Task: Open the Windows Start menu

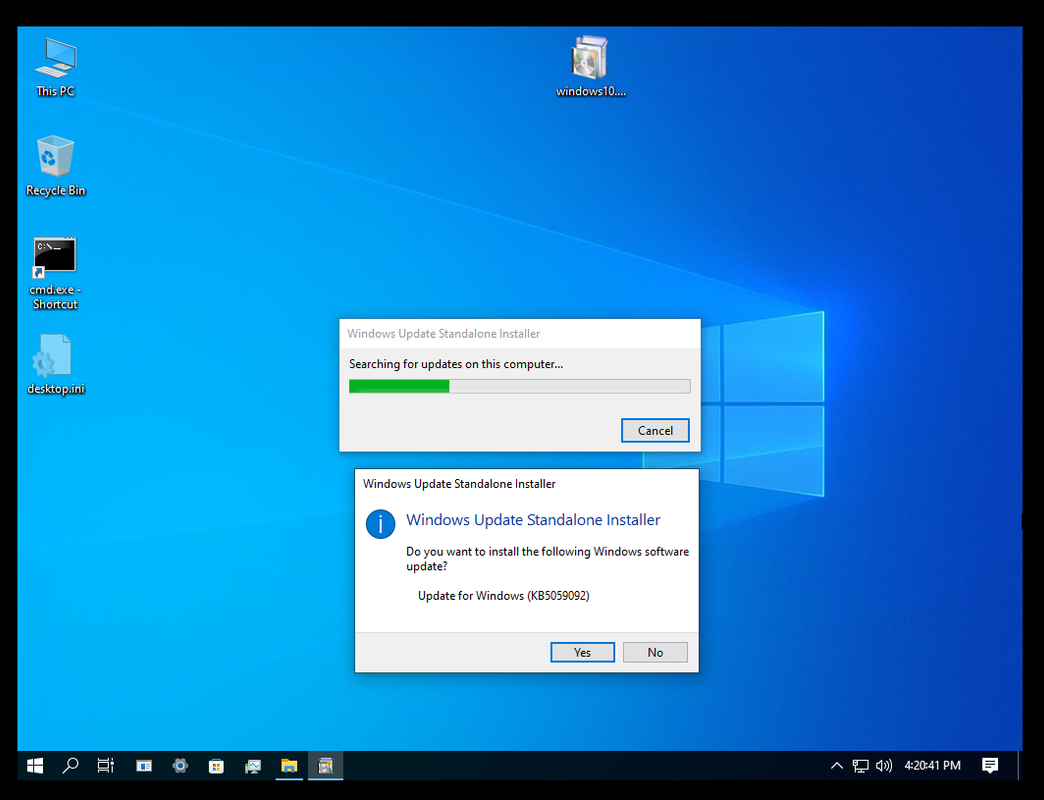Action: 35,765
